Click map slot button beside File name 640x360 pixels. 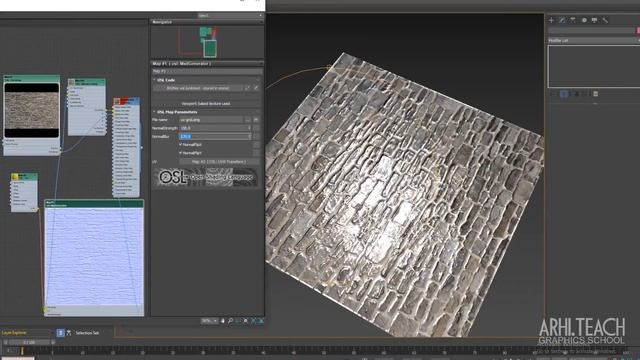point(256,120)
